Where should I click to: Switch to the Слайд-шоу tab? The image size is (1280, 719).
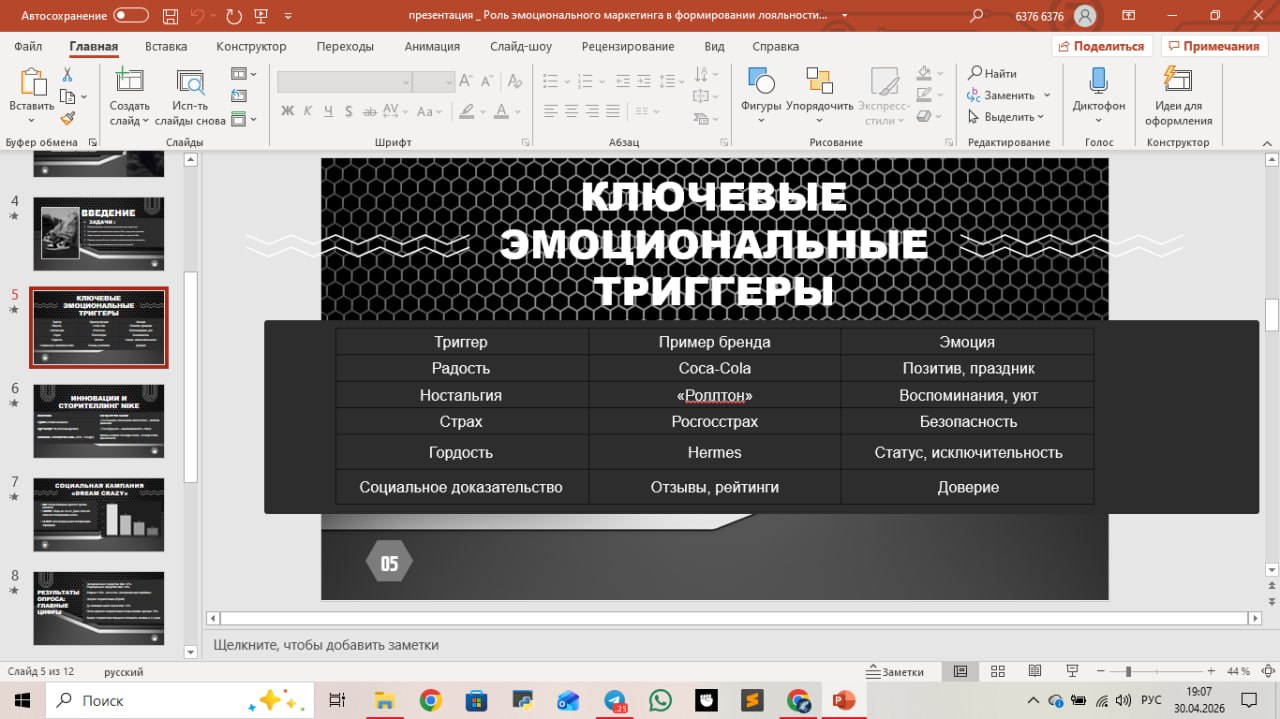pyautogui.click(x=521, y=46)
